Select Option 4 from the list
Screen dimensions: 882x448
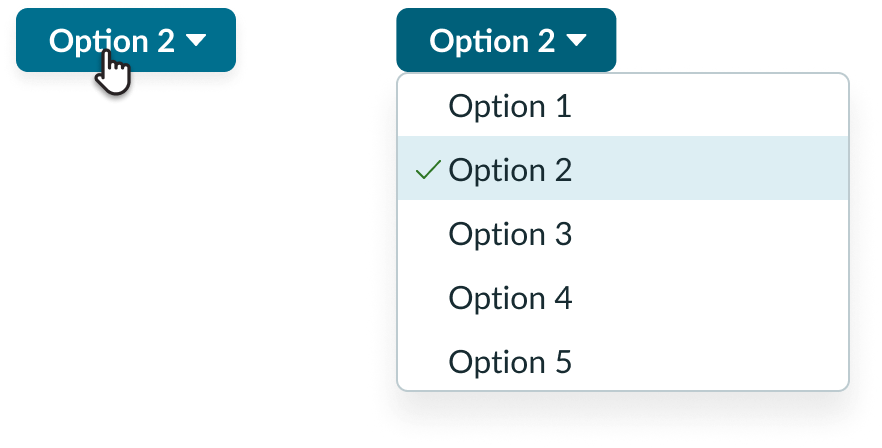click(x=510, y=298)
